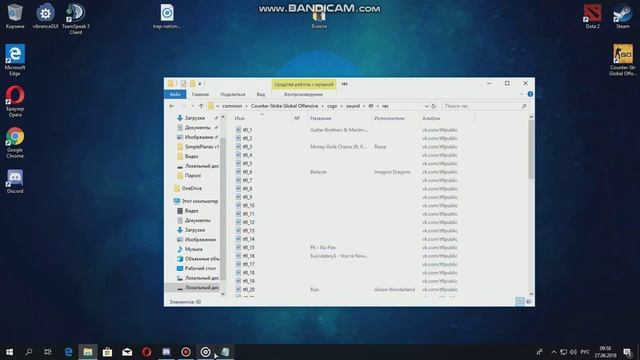Open the Воспроизведение ribbon tab
640x360 pixels.
pos(304,94)
